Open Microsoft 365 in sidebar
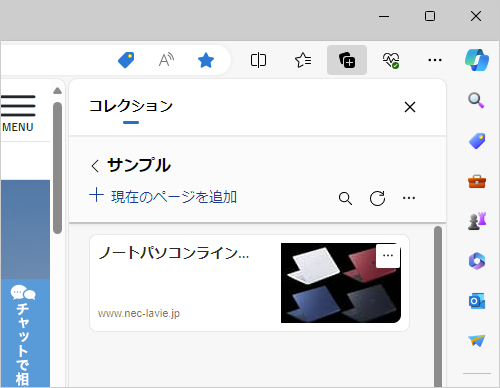The width and height of the screenshot is (500, 388). 477,261
